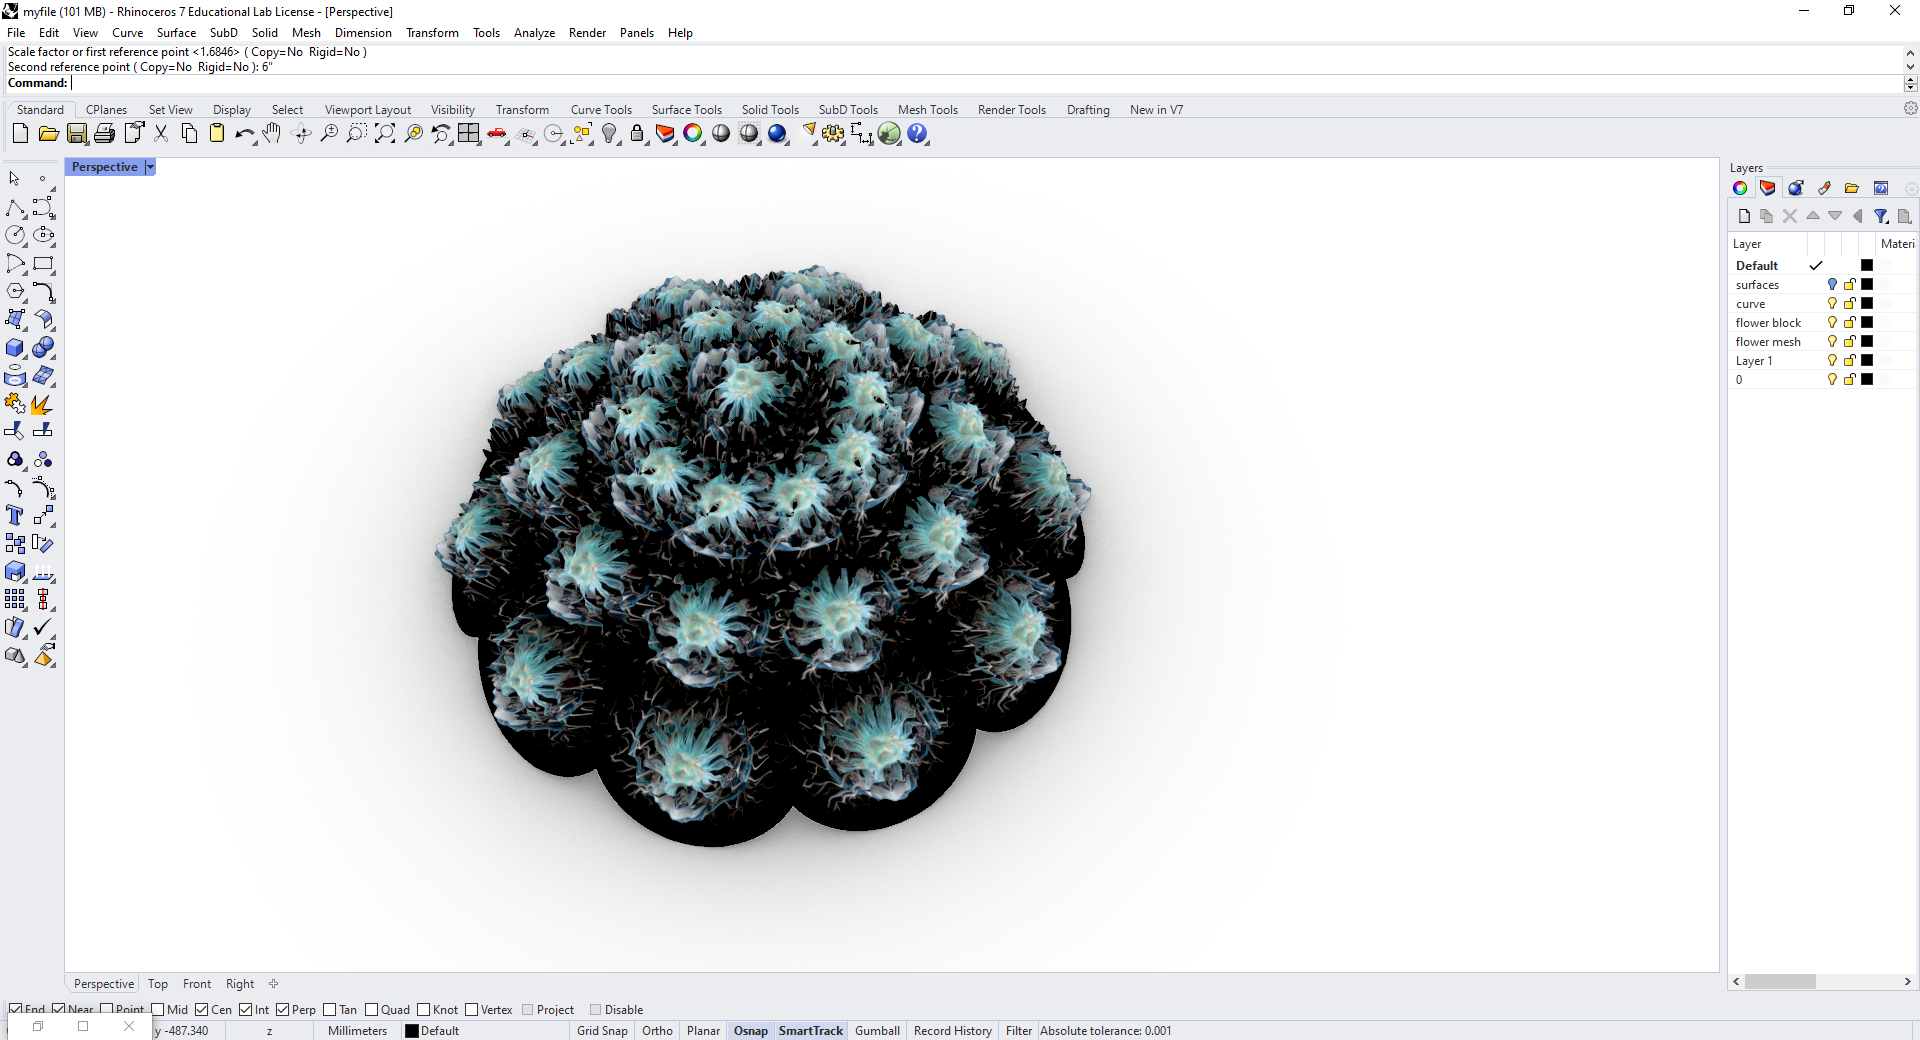Select the Circle tool in the sidebar
This screenshot has width=1920, height=1040.
coord(15,236)
